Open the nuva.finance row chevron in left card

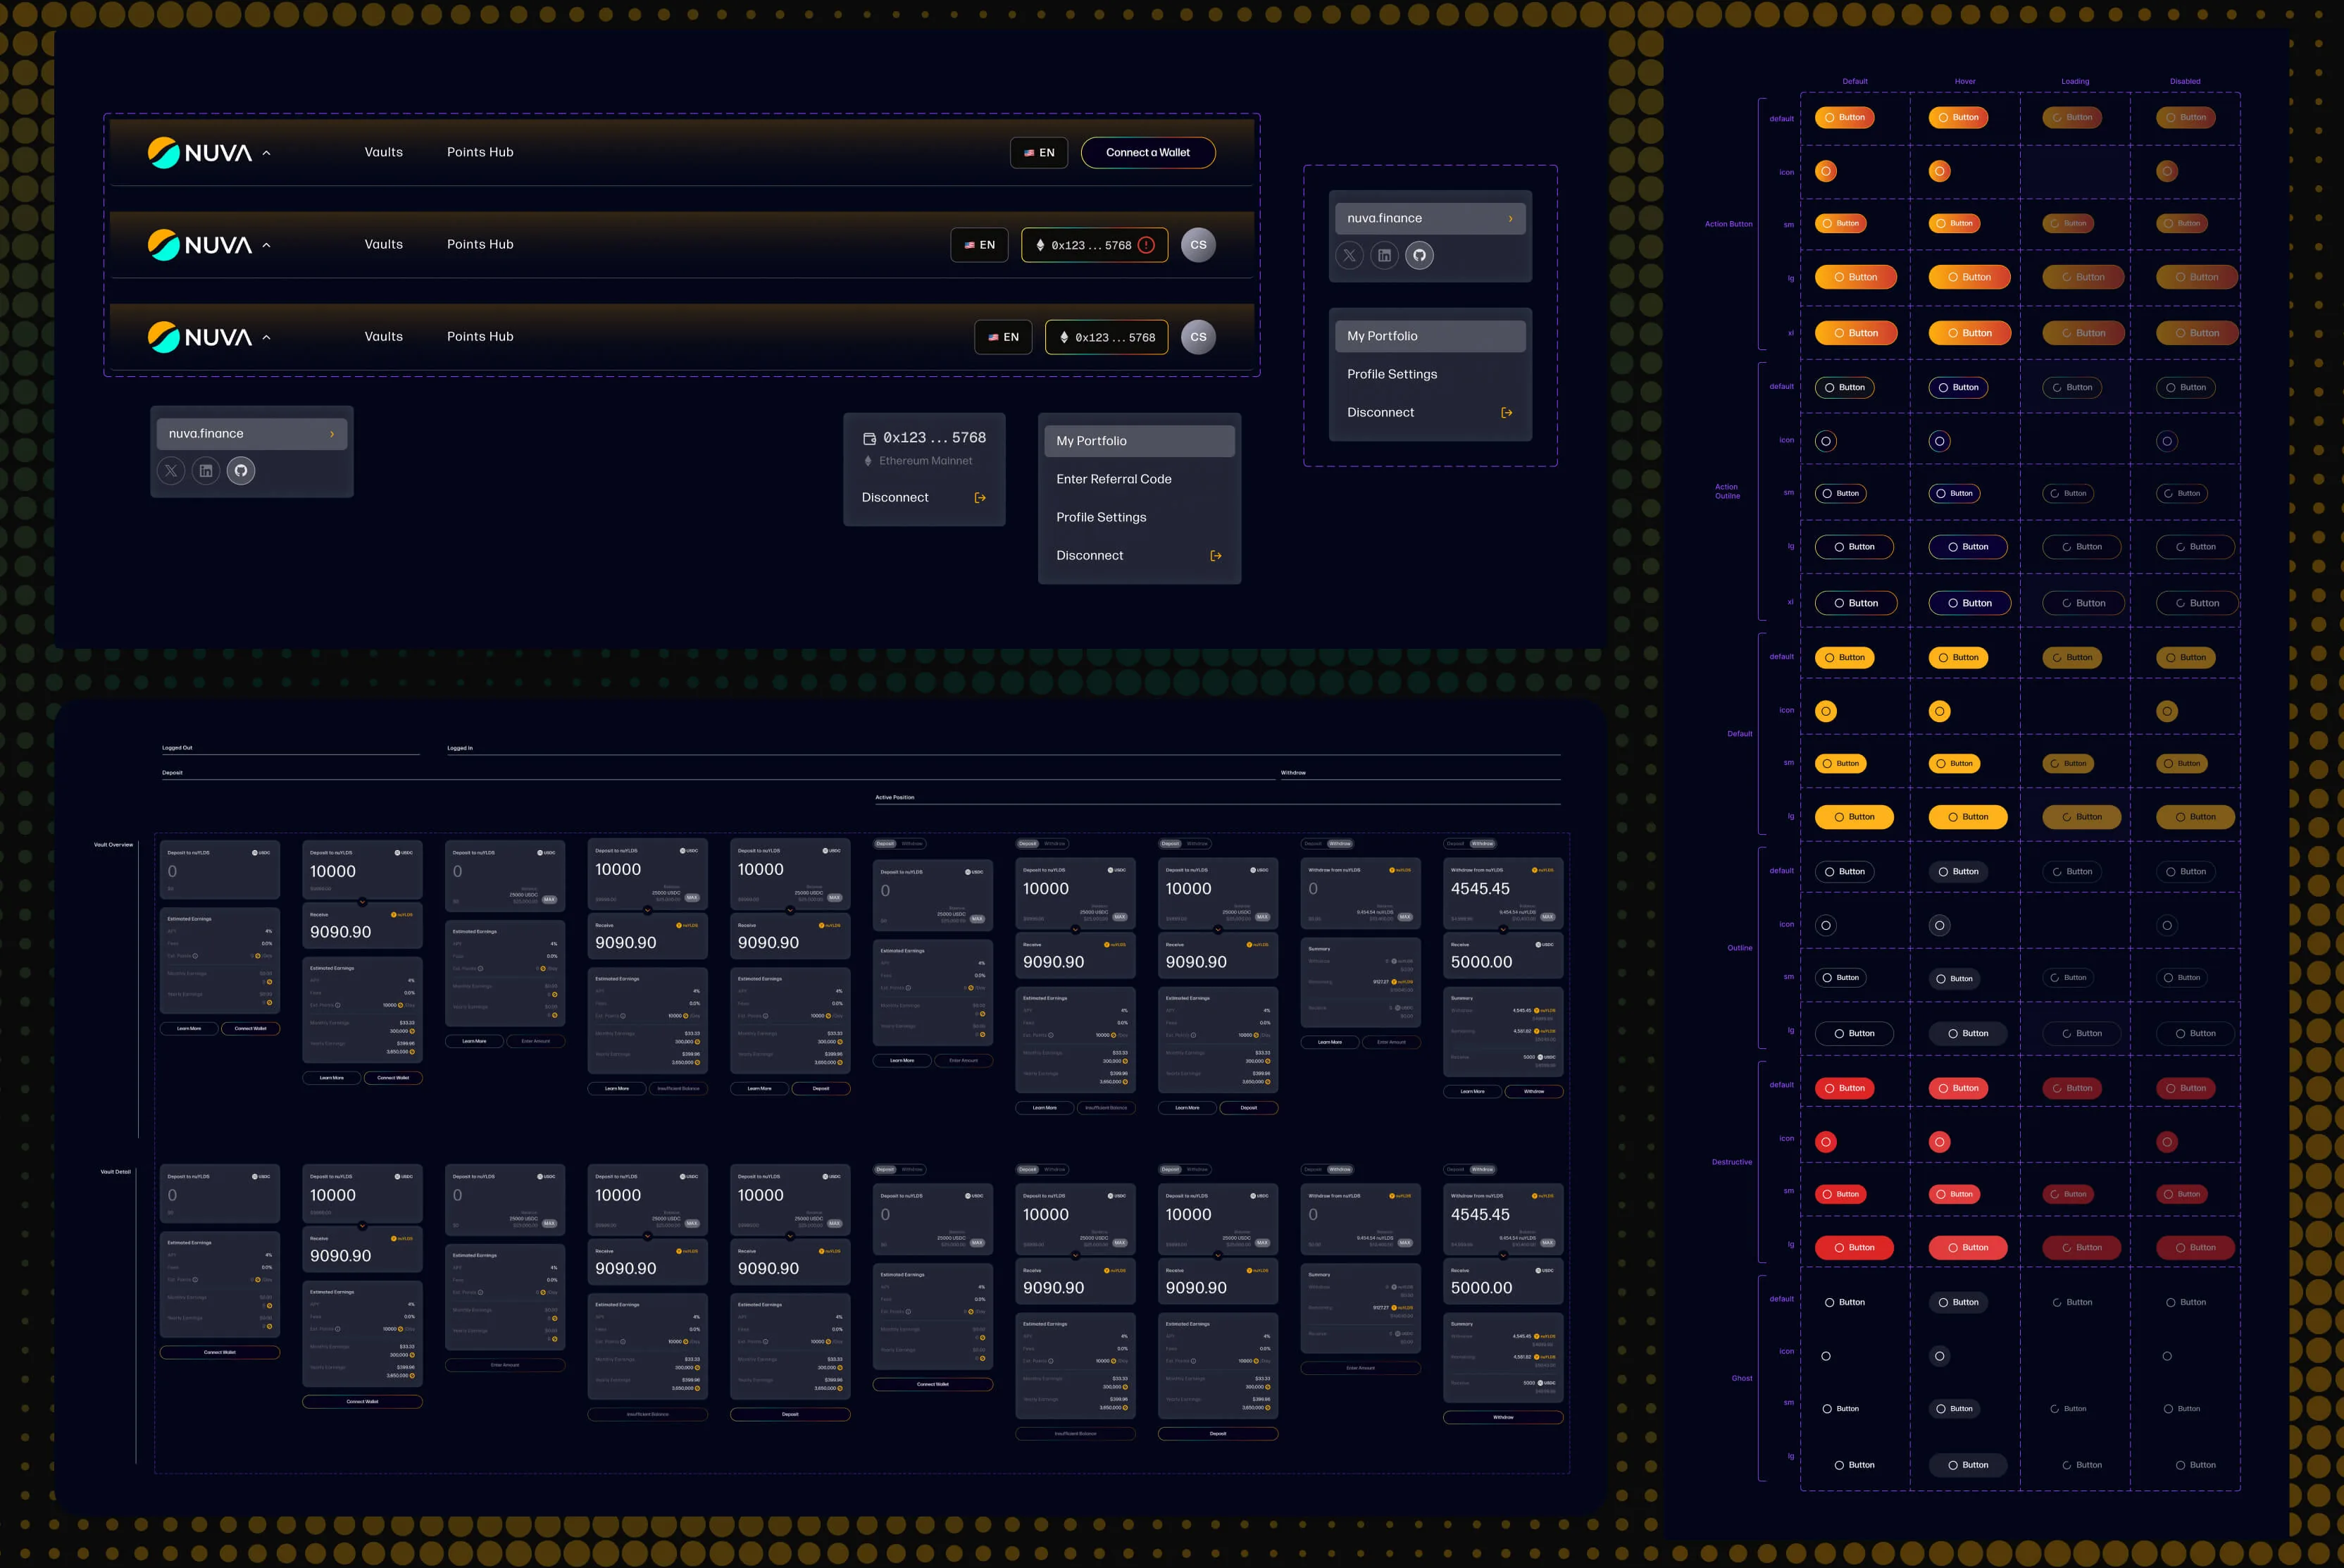click(332, 434)
